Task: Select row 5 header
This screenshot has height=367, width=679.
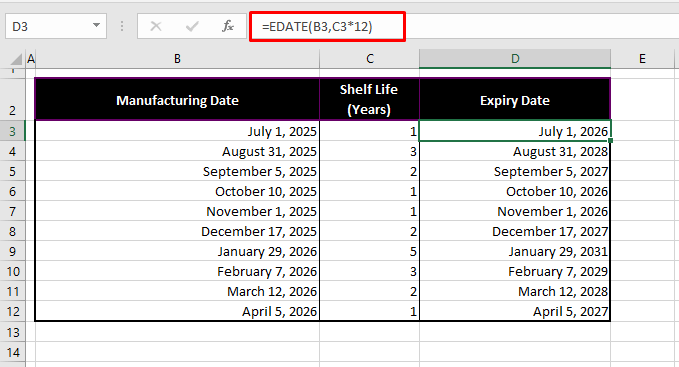Action: [x=13, y=171]
